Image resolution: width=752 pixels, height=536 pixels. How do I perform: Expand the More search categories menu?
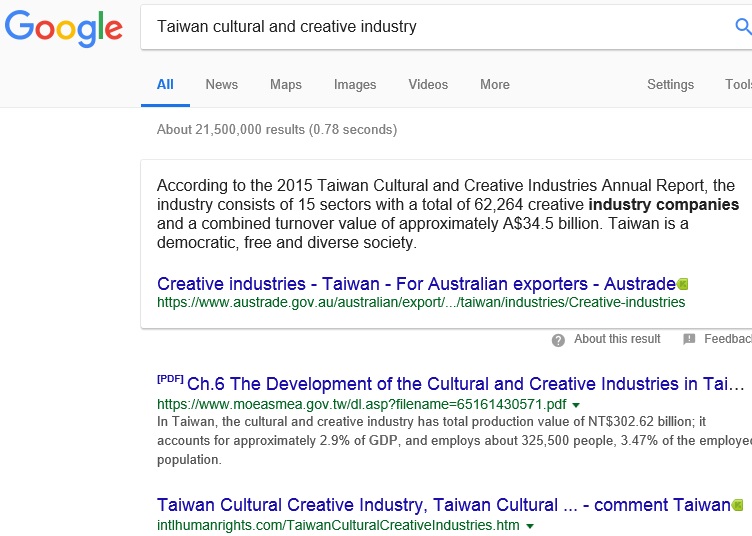pos(494,85)
